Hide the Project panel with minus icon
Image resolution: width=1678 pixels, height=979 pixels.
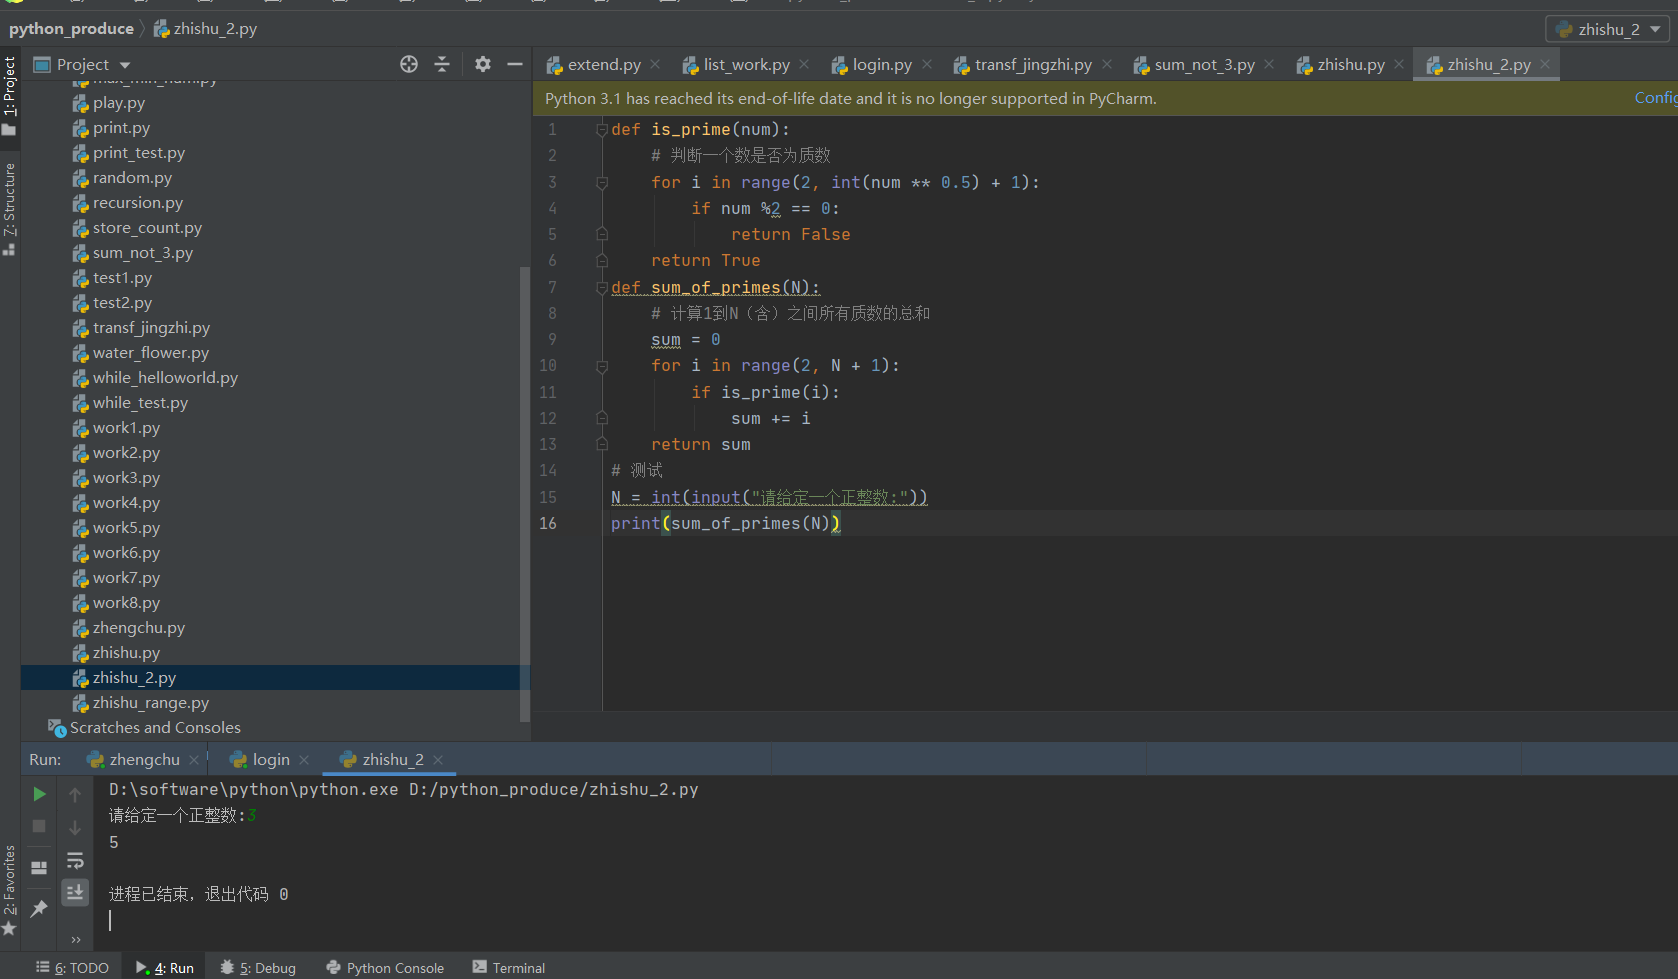point(515,64)
